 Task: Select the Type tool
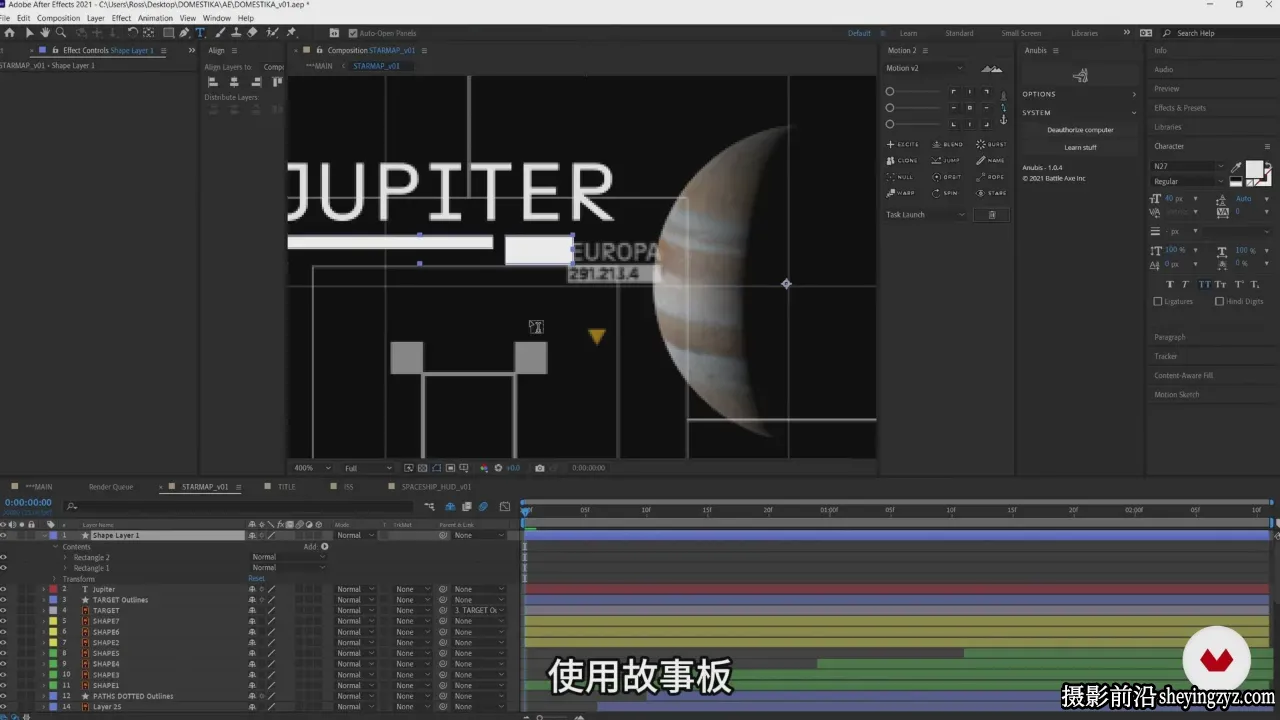point(200,33)
